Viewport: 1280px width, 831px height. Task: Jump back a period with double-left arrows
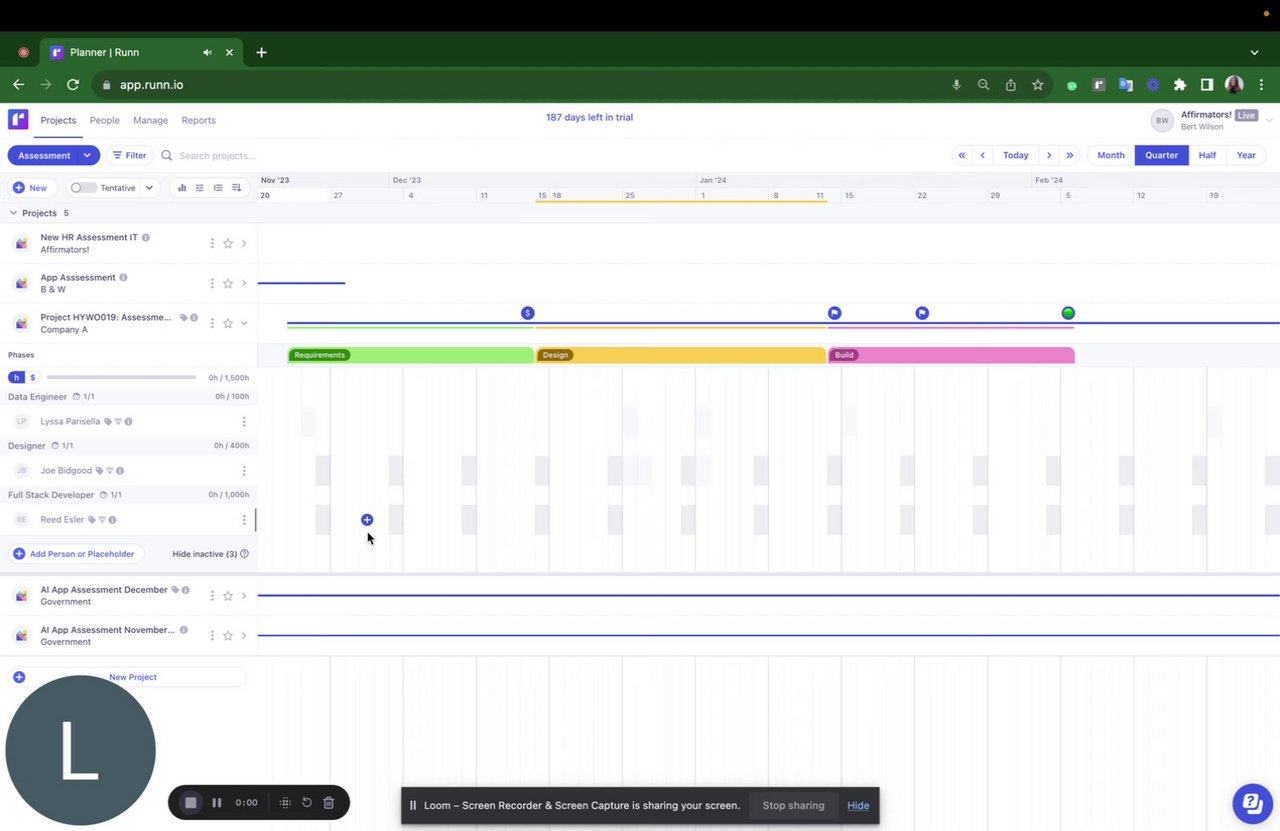click(962, 155)
